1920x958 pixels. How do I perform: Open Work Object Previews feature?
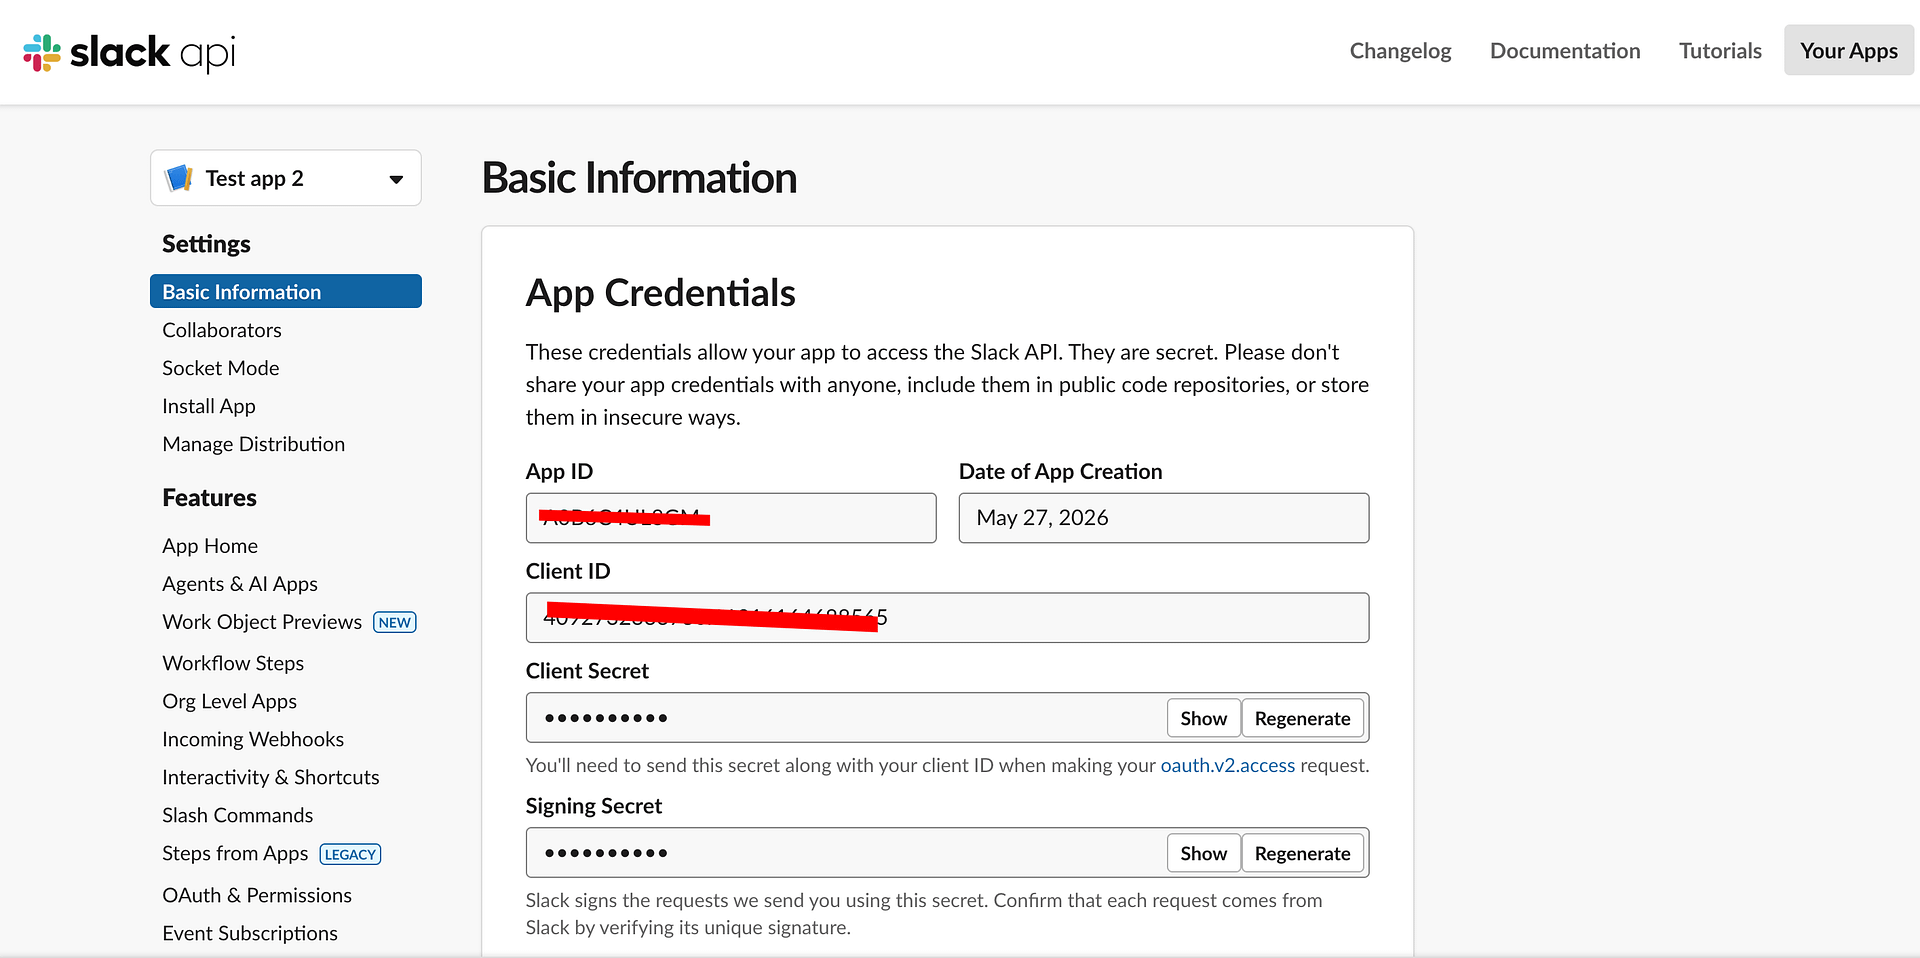[262, 622]
